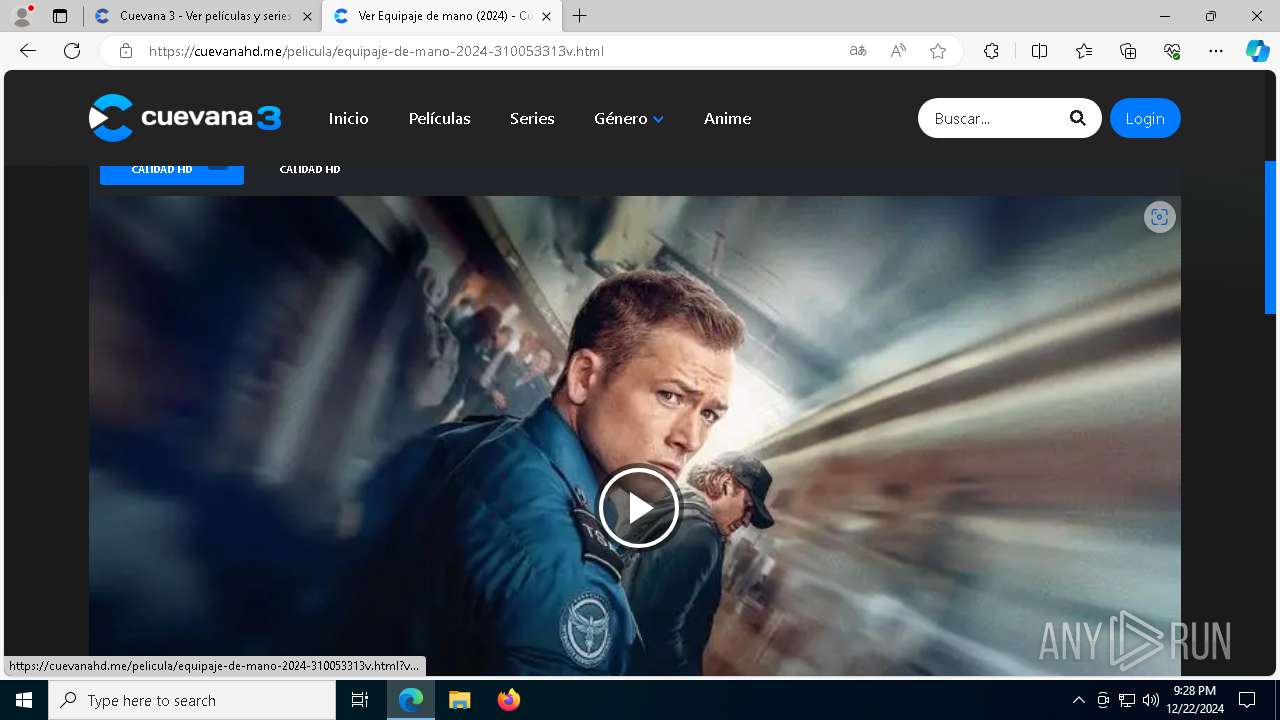
Task: Click the page vertical scrollbar thumb
Action: (x=1271, y=238)
